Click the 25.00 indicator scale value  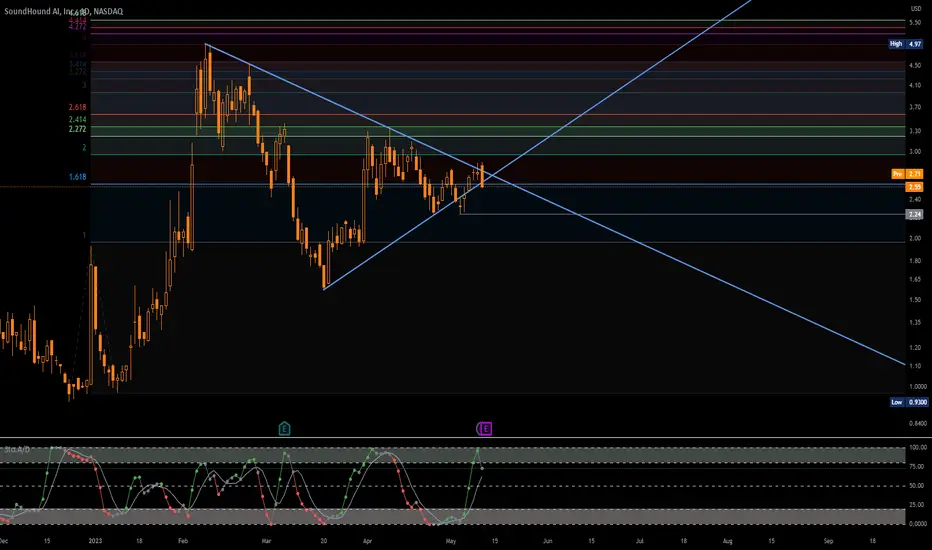(917, 505)
